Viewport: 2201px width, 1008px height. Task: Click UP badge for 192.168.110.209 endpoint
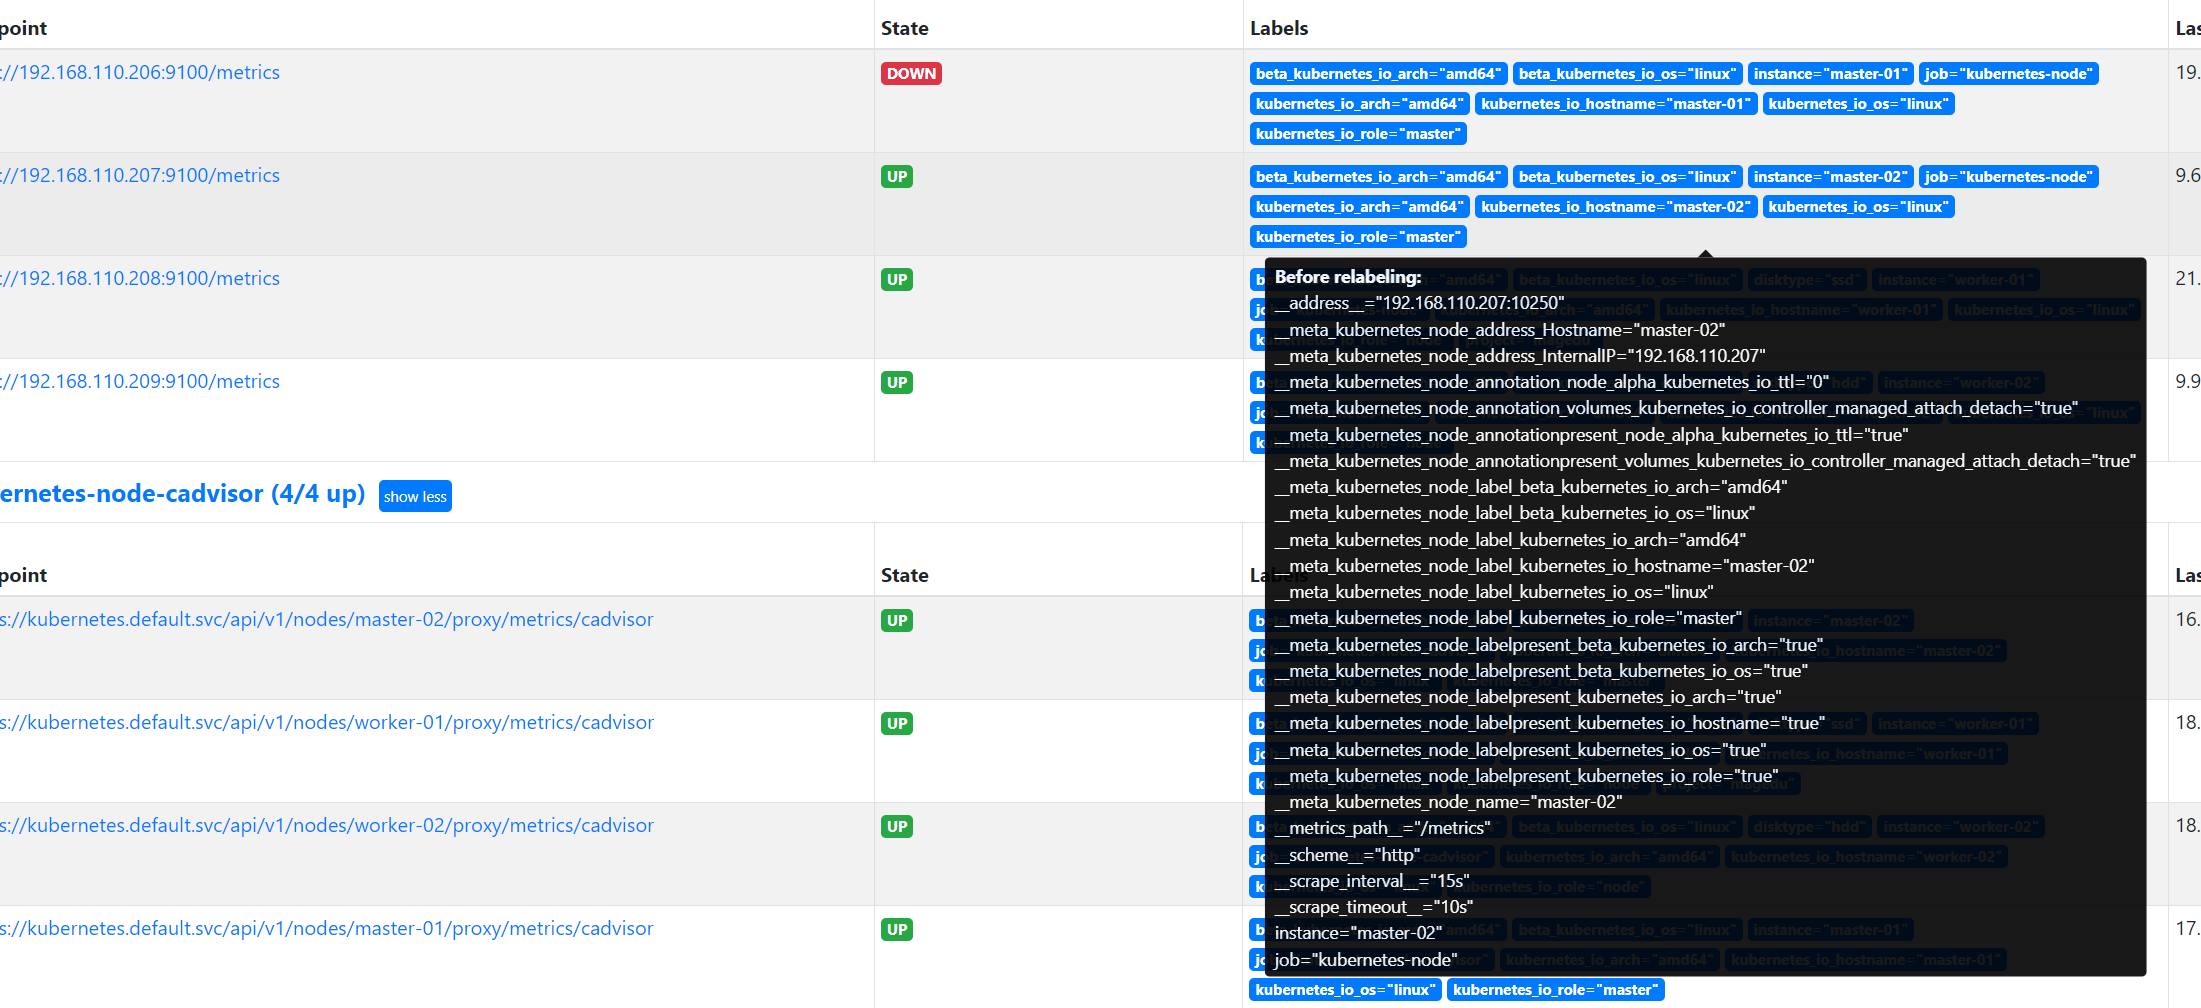tap(897, 383)
